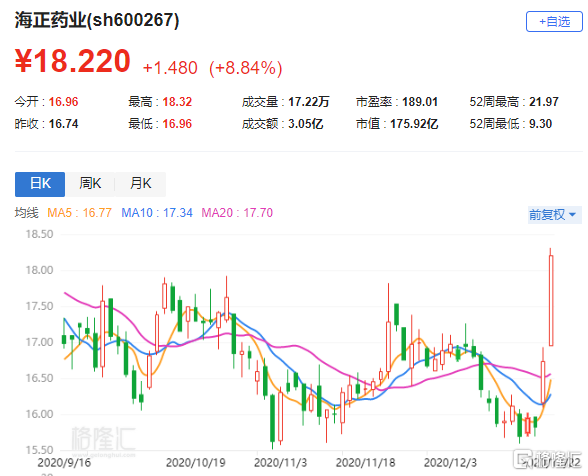The image size is (588, 476).
Task: Click the stock title 海正药业(sh600267)
Action: [97, 20]
